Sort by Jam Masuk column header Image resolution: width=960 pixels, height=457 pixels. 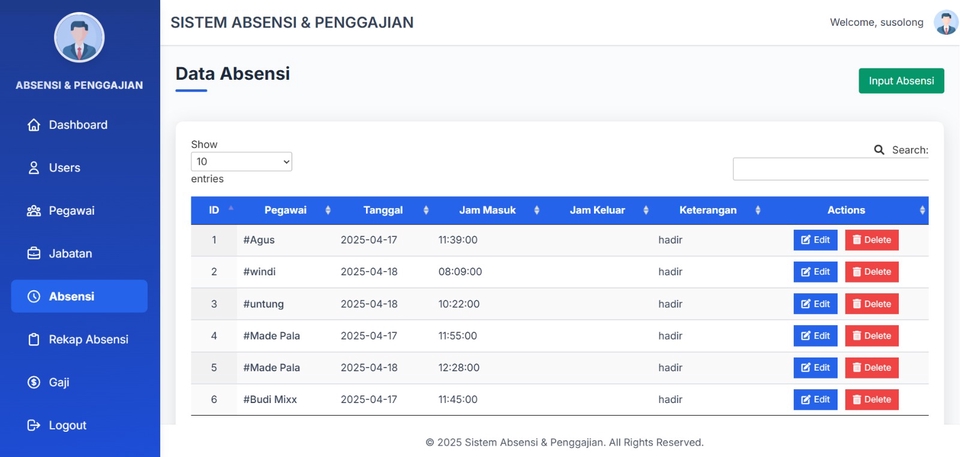click(487, 210)
